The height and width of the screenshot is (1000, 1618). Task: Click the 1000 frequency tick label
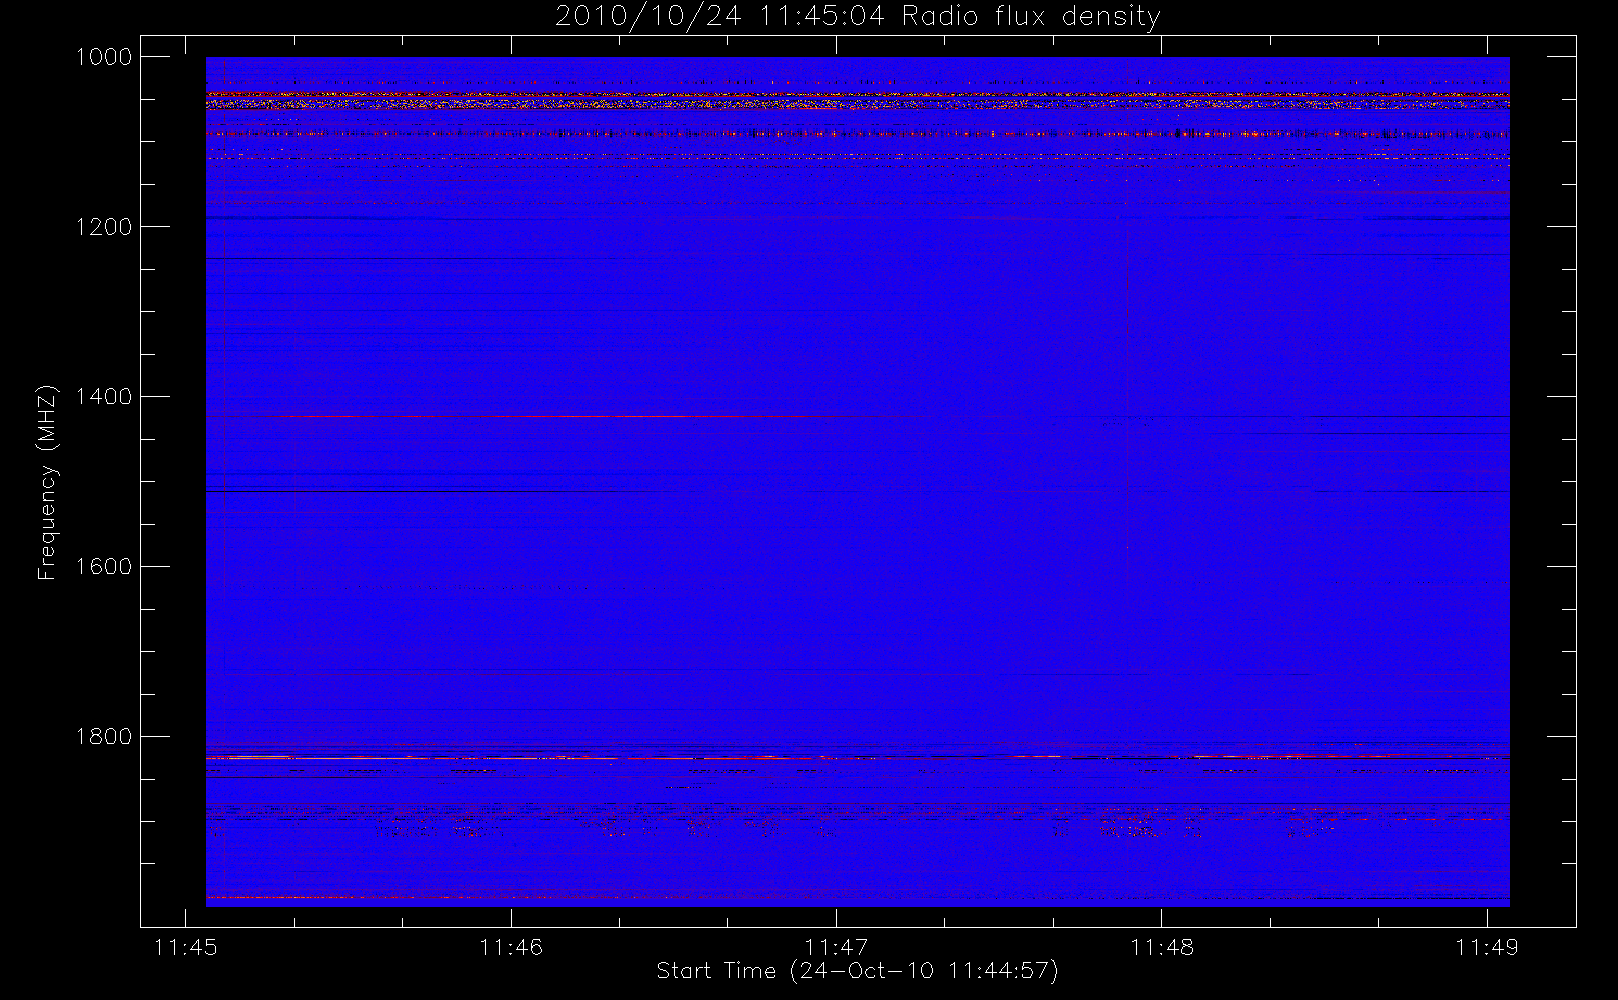105,57
